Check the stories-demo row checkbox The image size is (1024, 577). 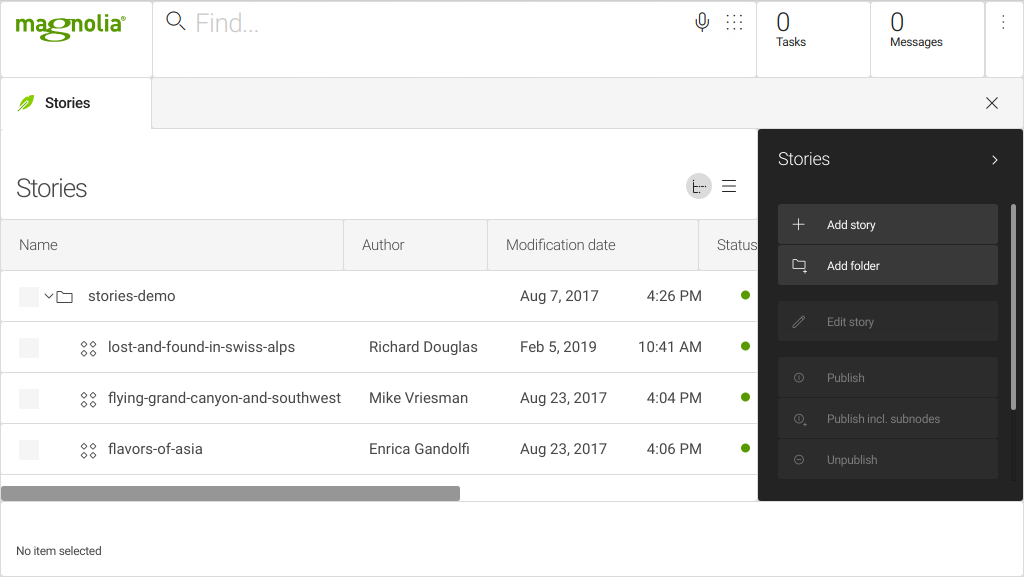point(29,296)
